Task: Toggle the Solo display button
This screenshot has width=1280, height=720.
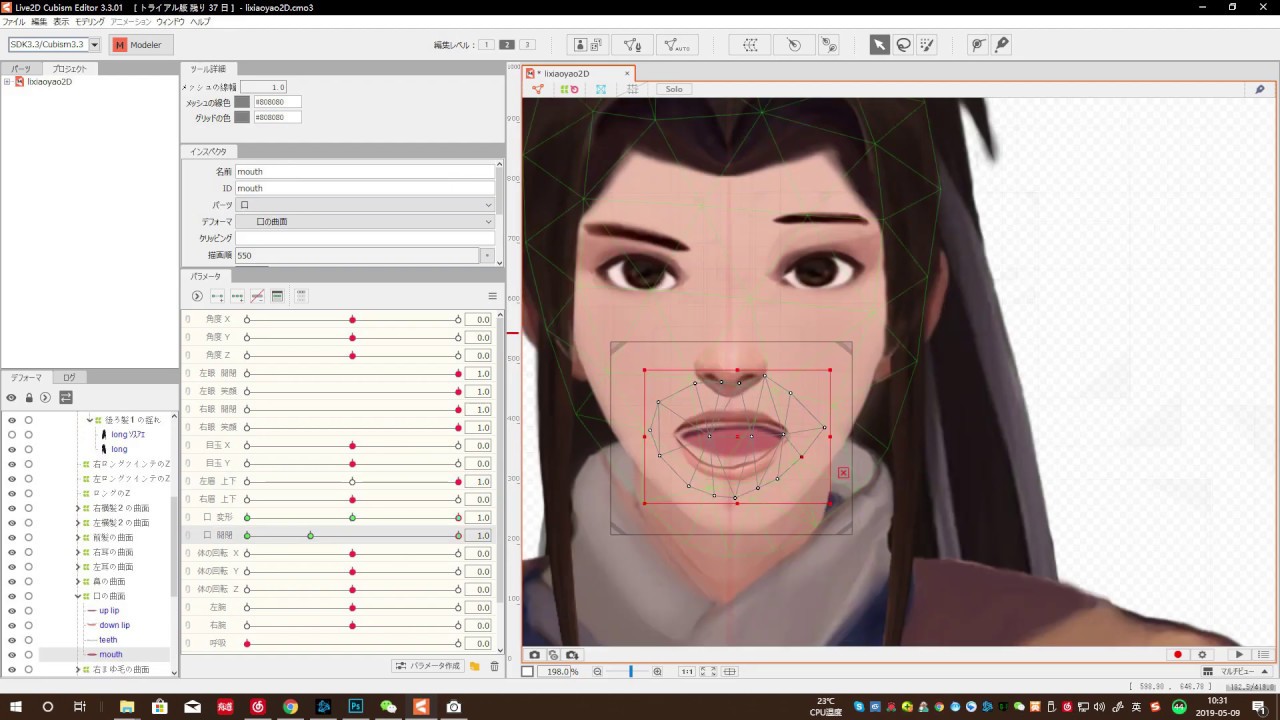Action: click(x=674, y=89)
